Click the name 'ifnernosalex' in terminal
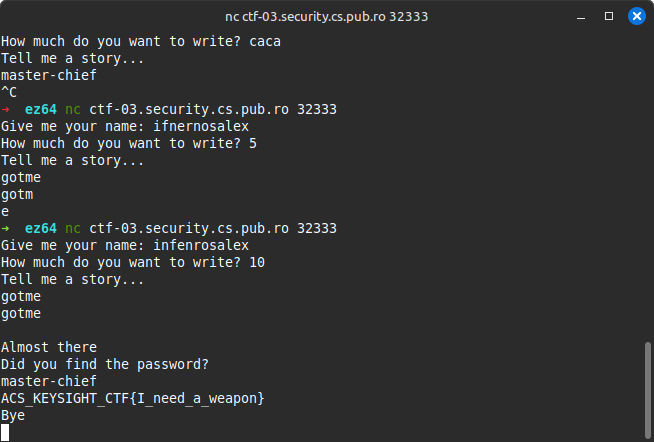Image resolution: width=654 pixels, height=442 pixels. 201,126
